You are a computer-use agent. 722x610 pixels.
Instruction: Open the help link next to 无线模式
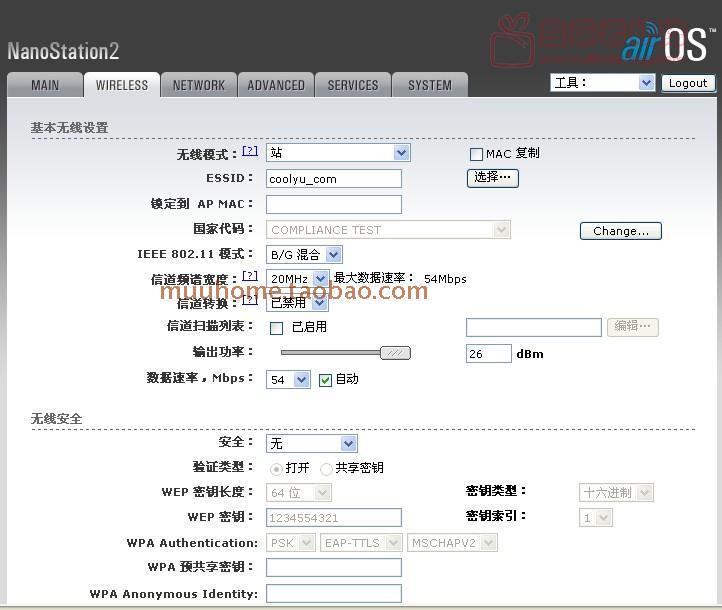[x=250, y=151]
